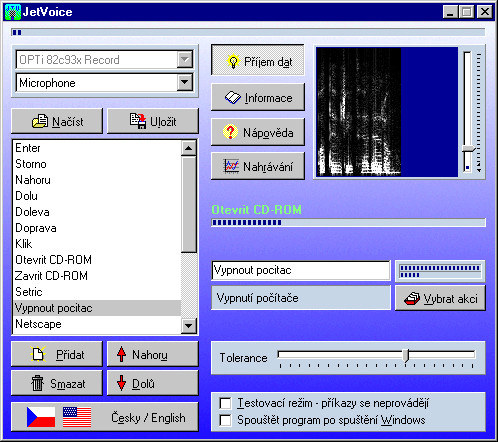498x442 pixels.
Task: Click the spectrogram display
Action: [x=387, y=112]
